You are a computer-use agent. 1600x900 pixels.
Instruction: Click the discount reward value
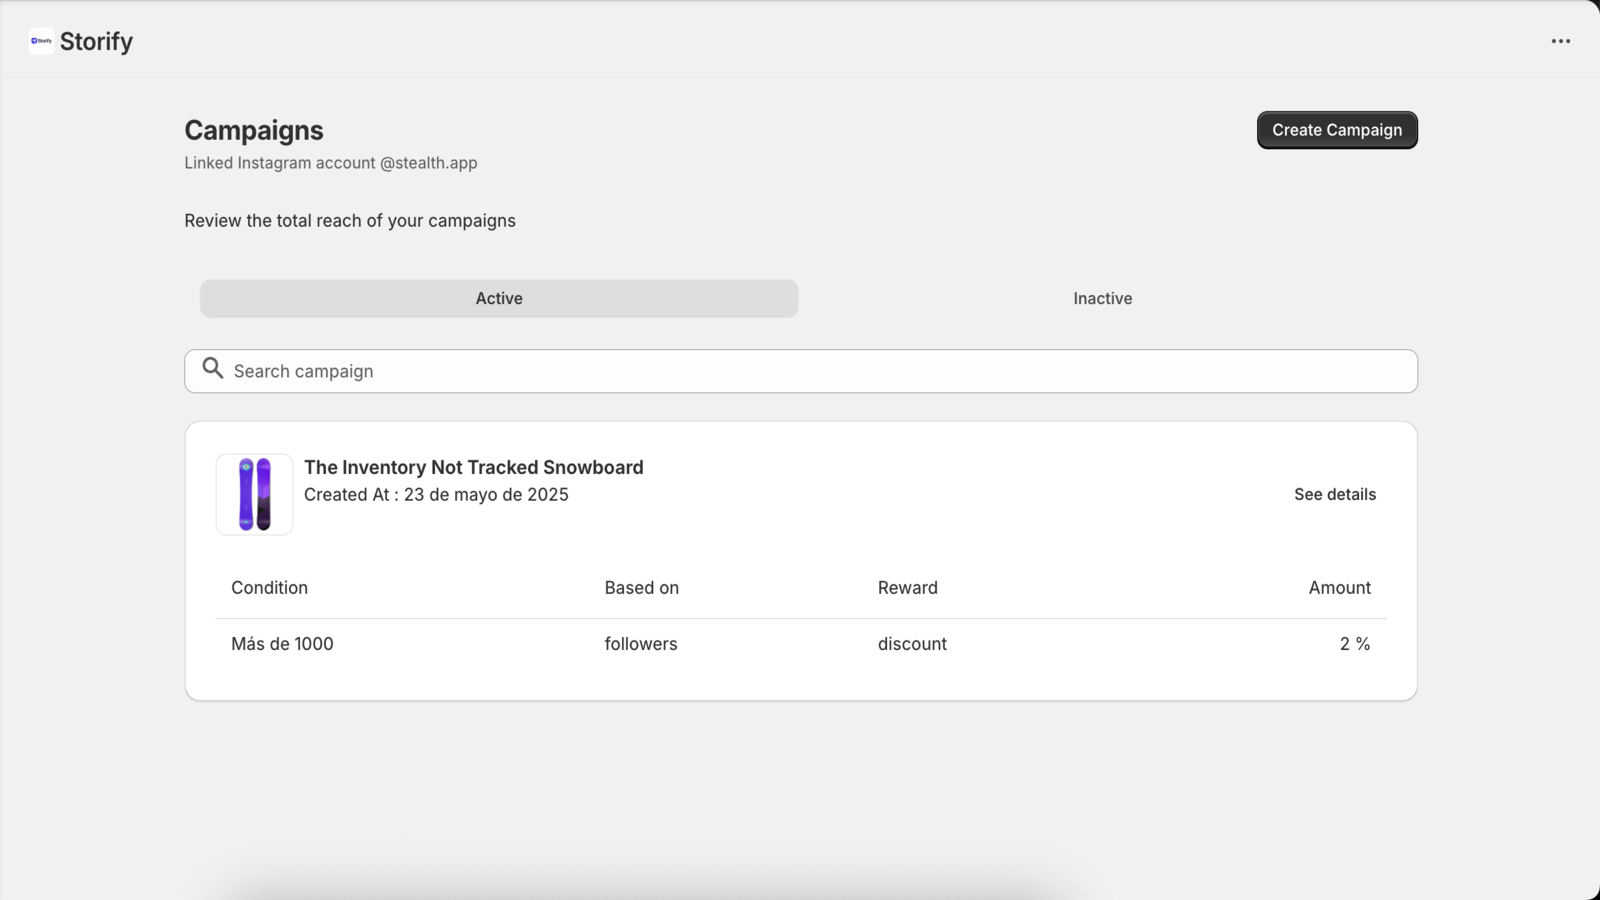(911, 643)
